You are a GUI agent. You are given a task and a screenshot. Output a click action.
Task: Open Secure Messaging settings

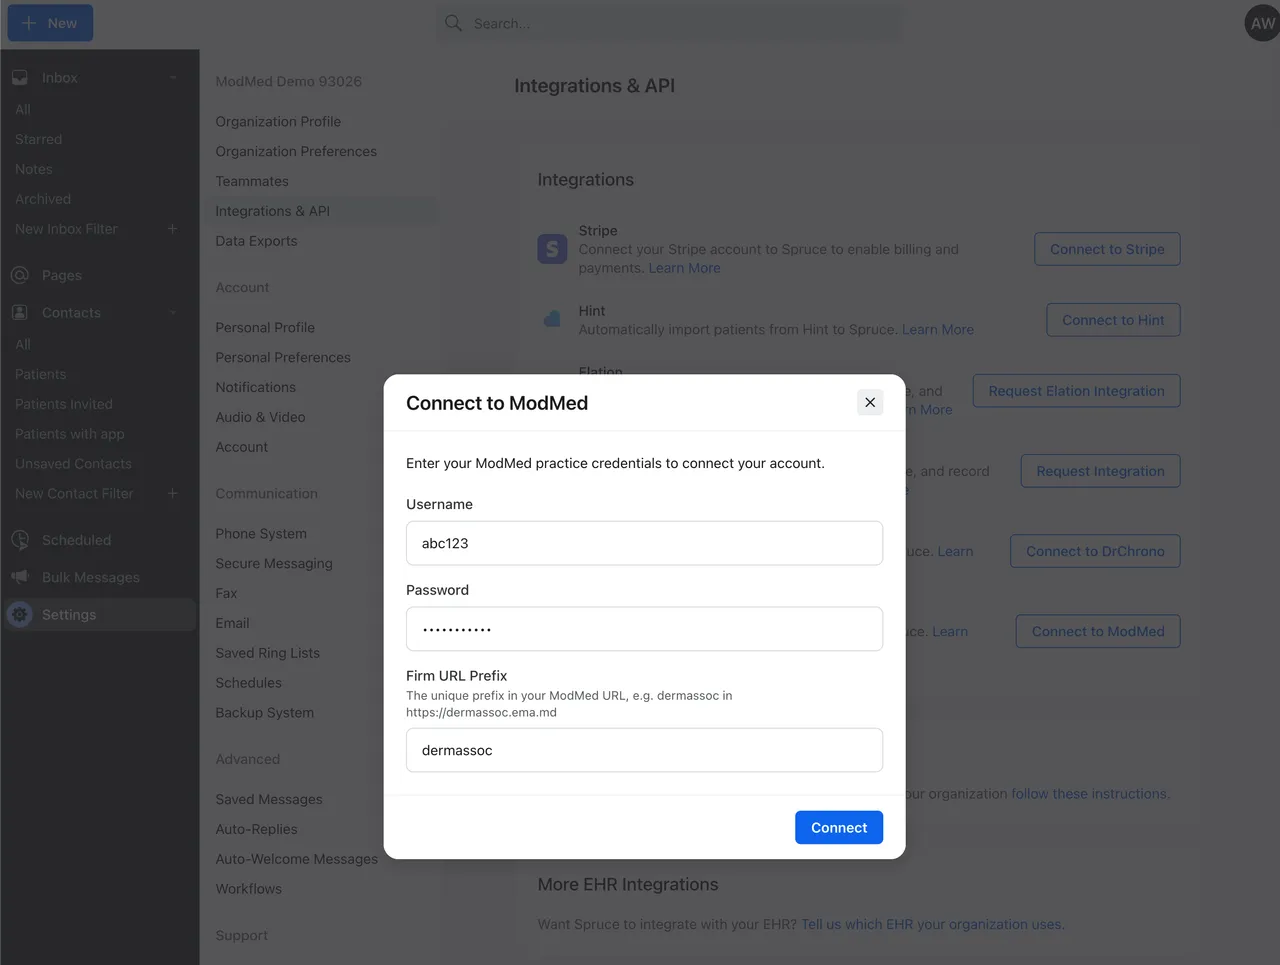[274, 564]
